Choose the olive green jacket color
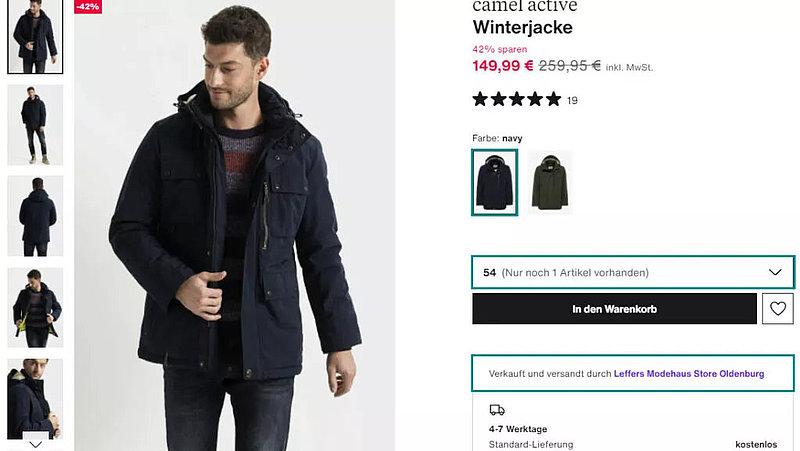 [x=550, y=182]
